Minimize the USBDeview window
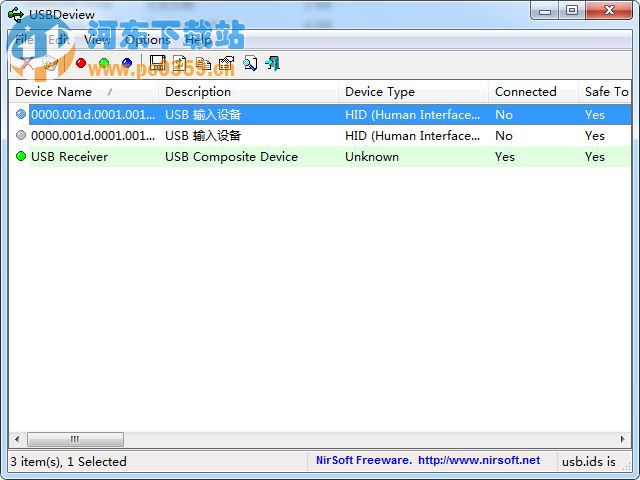640x480 pixels. click(x=544, y=11)
